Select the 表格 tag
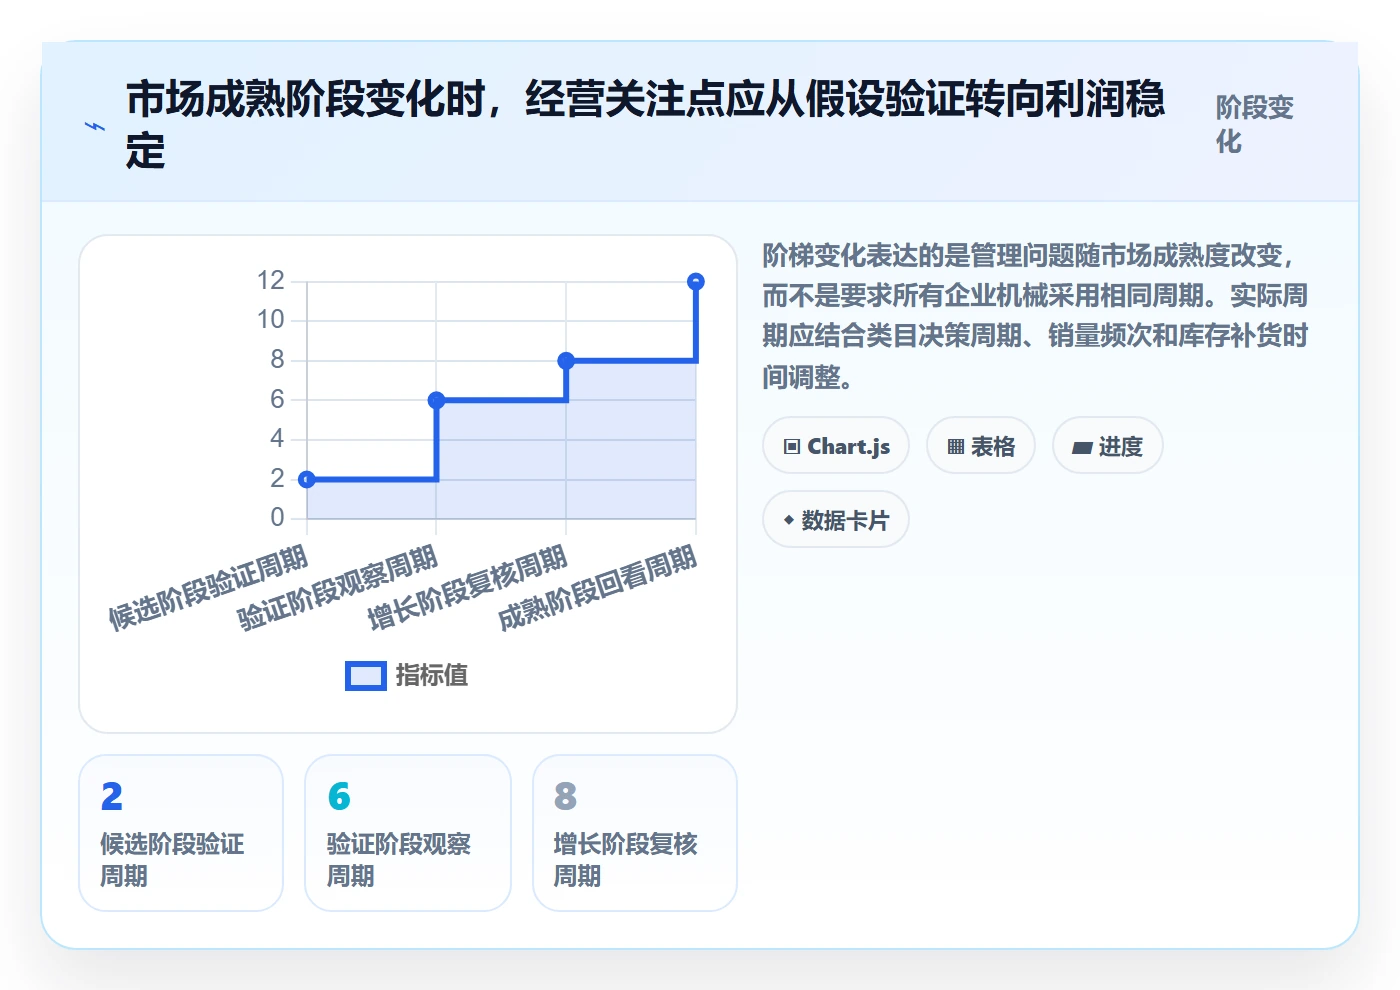 [981, 446]
